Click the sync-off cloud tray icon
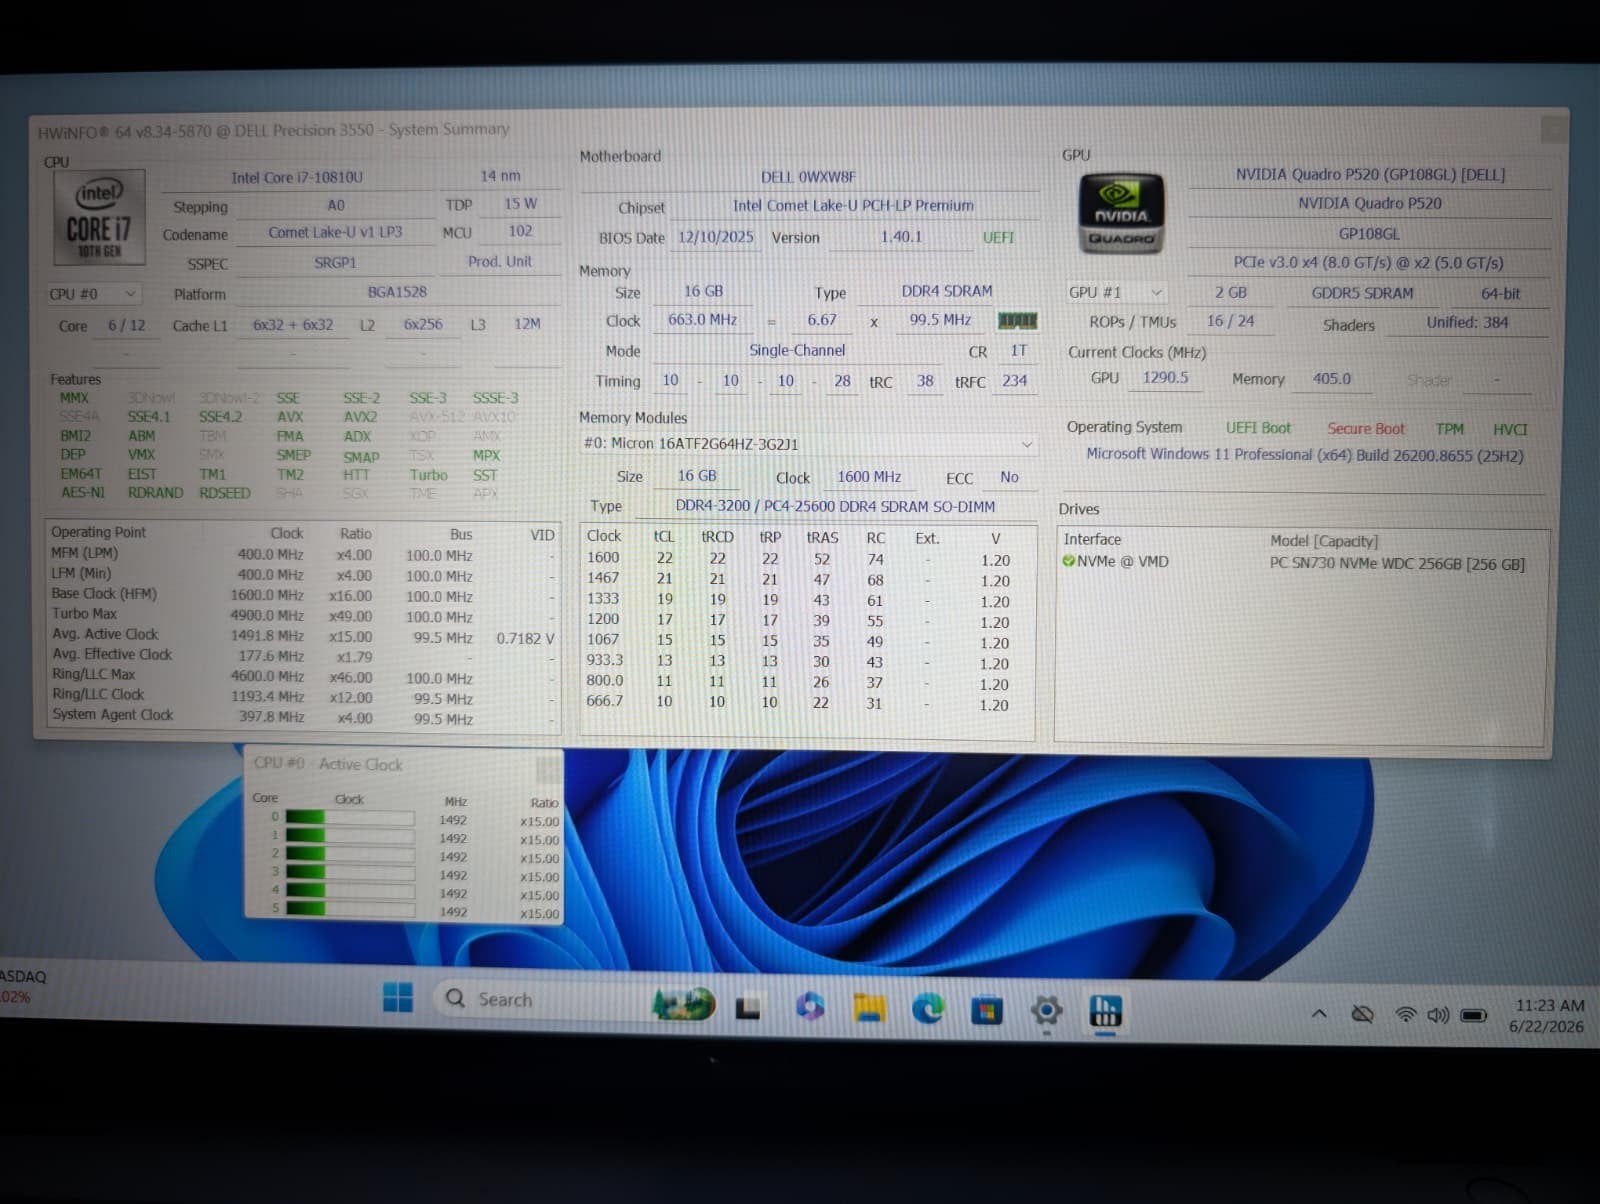Screen dimensions: 1600x1204 pyautogui.click(x=1362, y=1015)
